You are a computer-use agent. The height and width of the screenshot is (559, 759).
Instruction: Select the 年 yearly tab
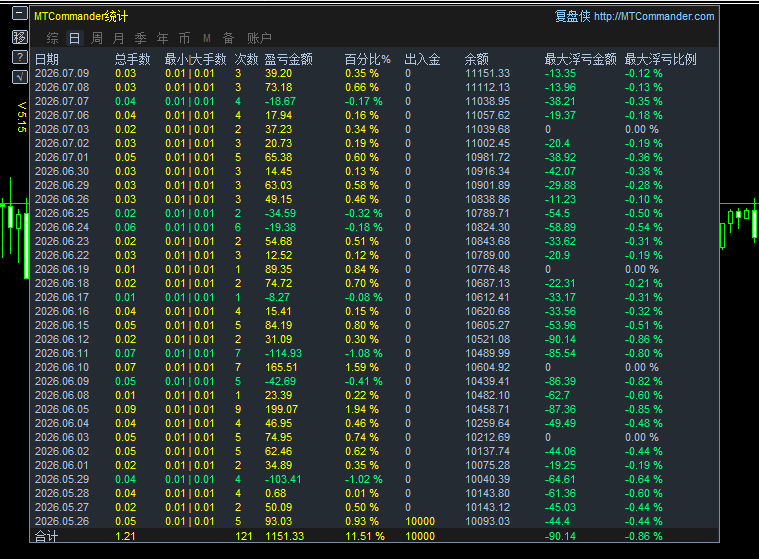163,38
